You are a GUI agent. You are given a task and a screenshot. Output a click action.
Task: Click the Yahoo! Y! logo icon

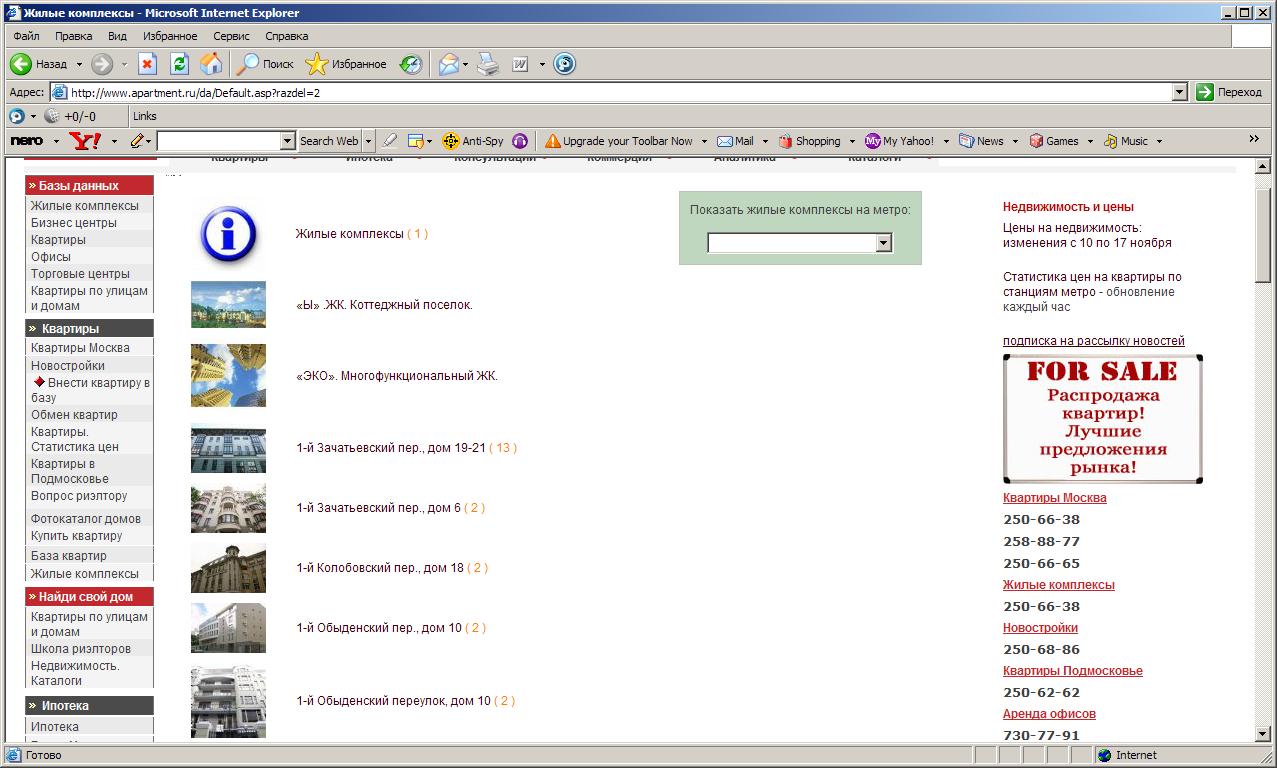tap(85, 141)
